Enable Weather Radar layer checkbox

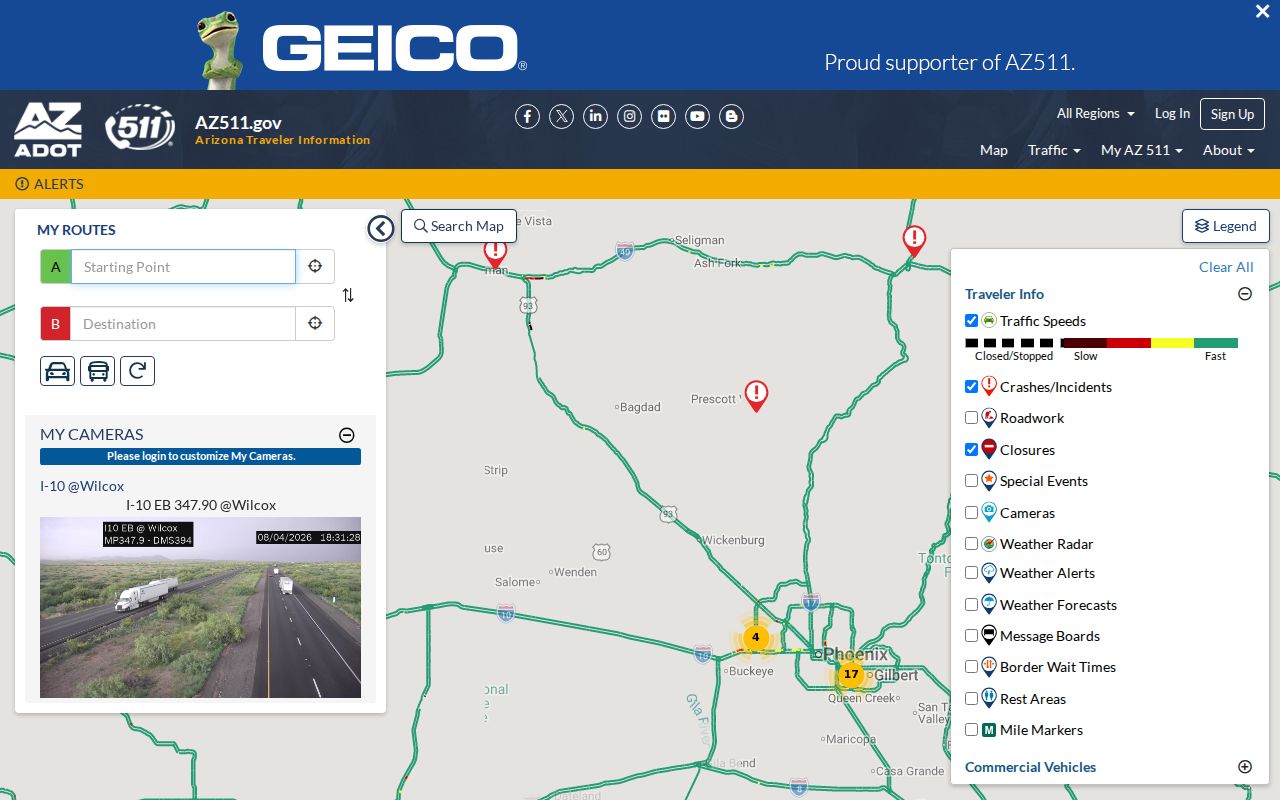[971, 544]
